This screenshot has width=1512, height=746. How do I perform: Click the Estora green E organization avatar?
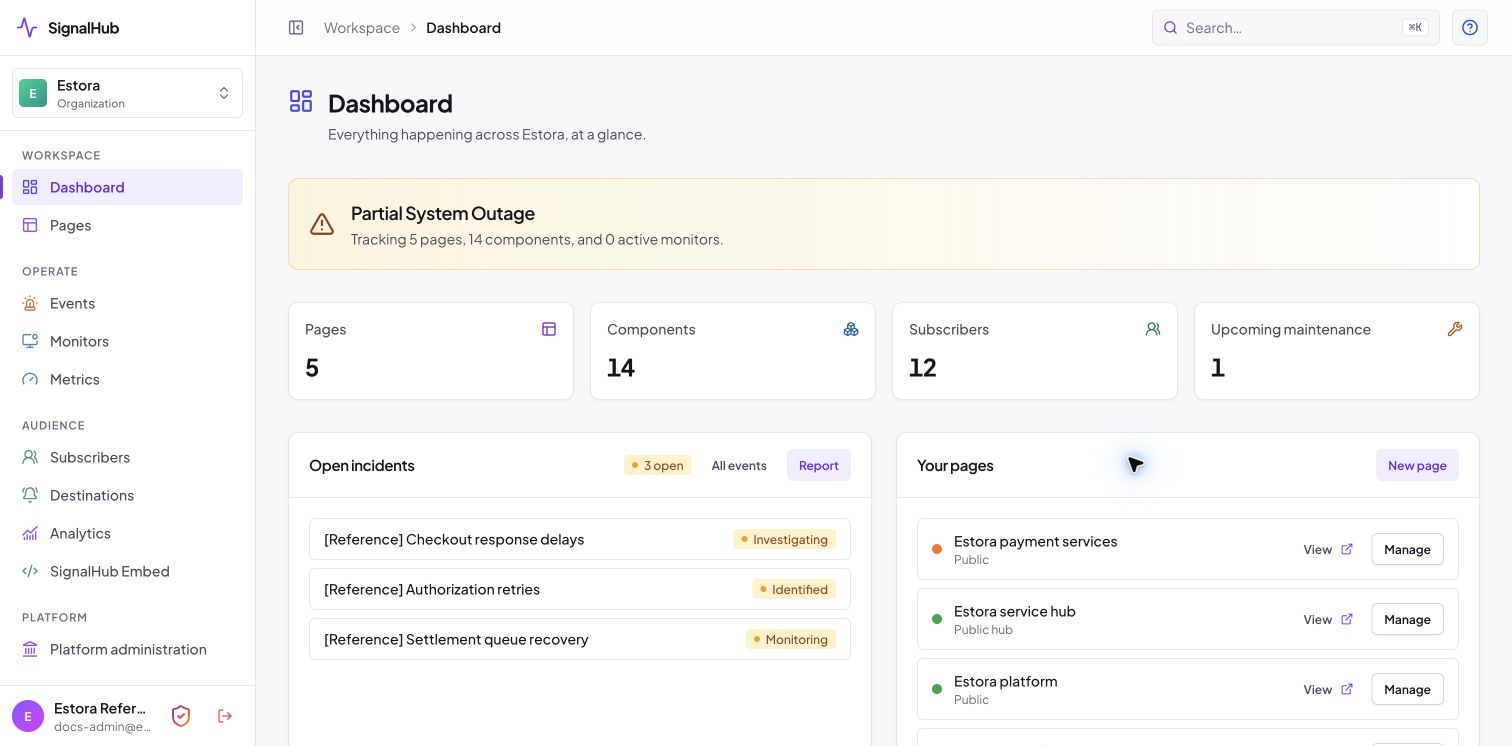click(x=33, y=93)
